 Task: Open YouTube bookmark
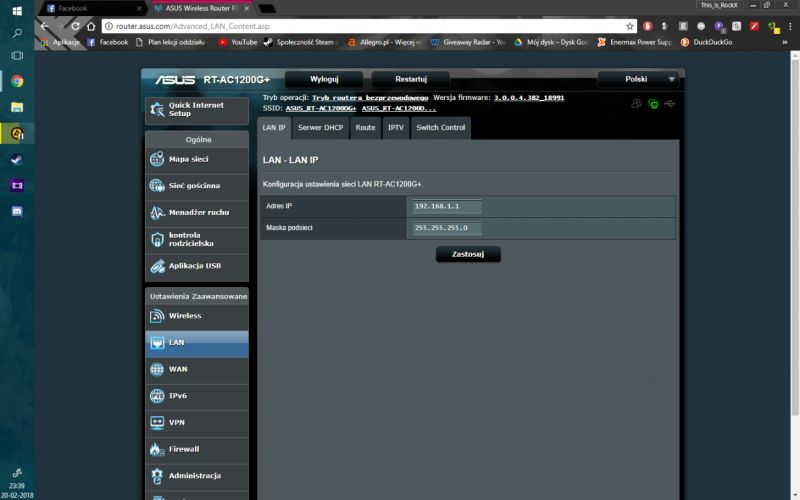click(x=238, y=42)
